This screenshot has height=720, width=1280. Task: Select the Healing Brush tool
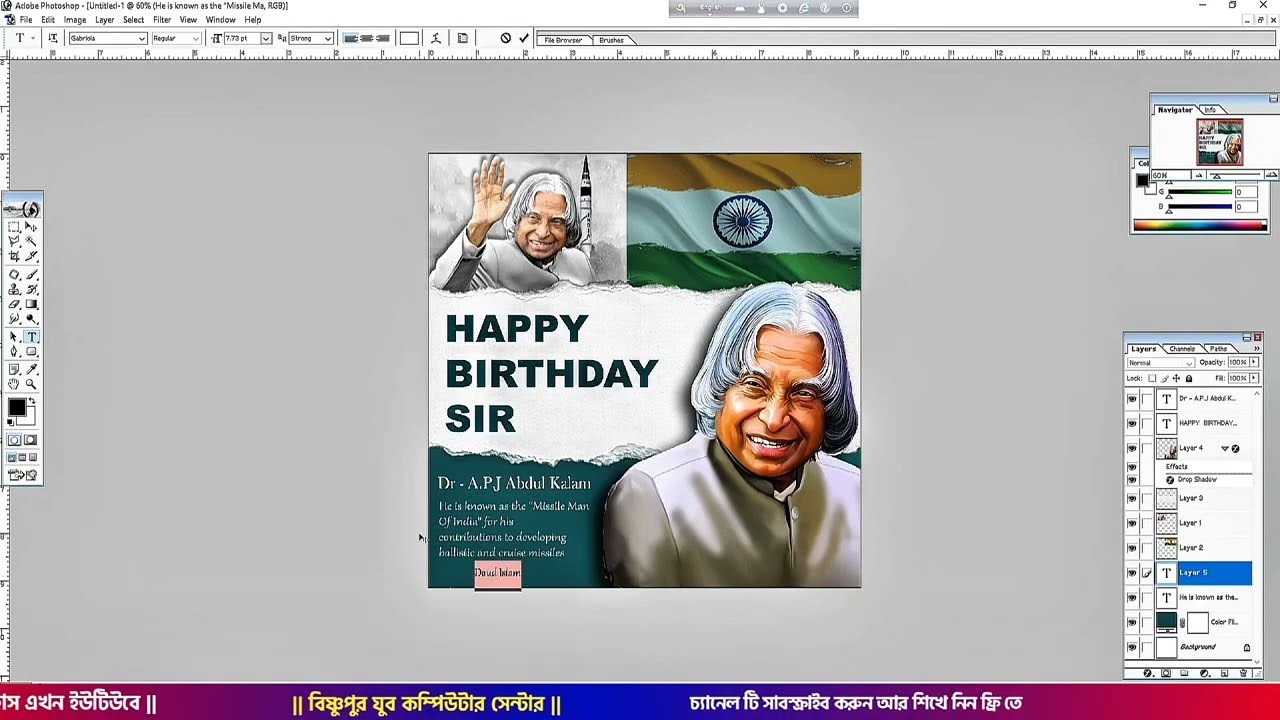(14, 274)
